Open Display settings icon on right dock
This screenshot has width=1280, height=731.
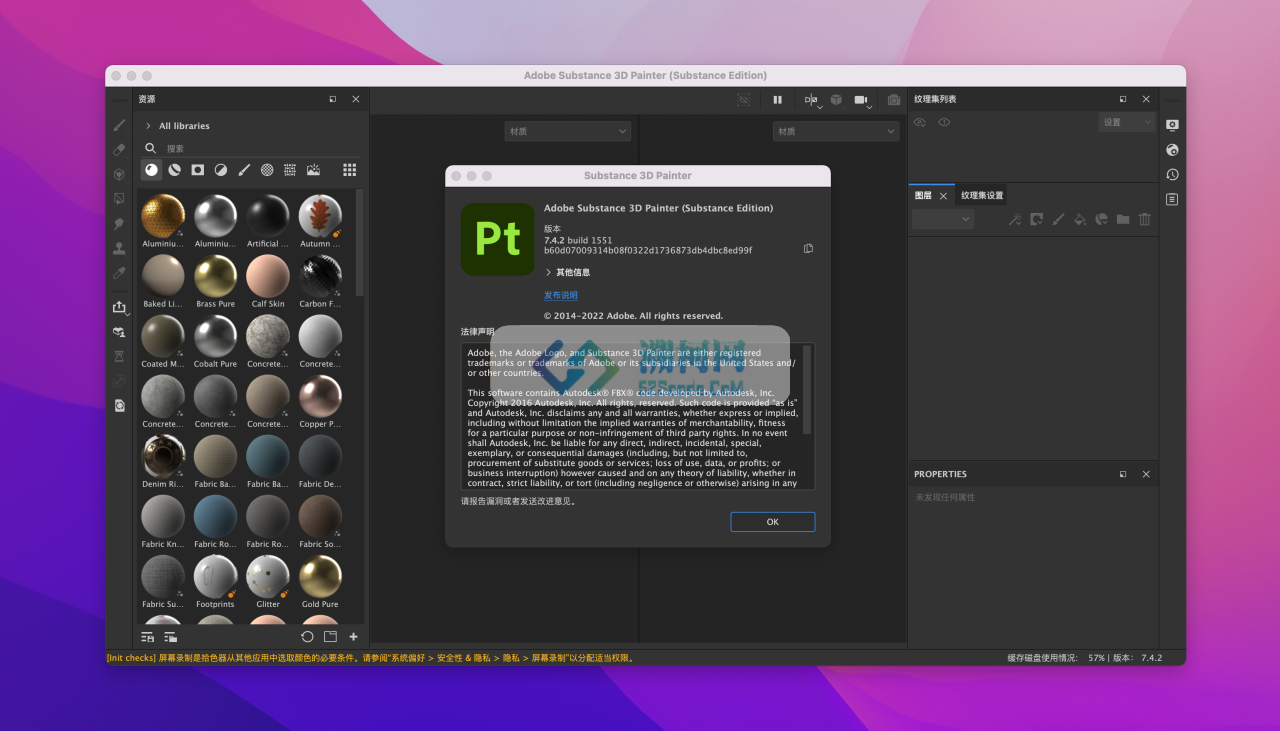pos(1172,125)
